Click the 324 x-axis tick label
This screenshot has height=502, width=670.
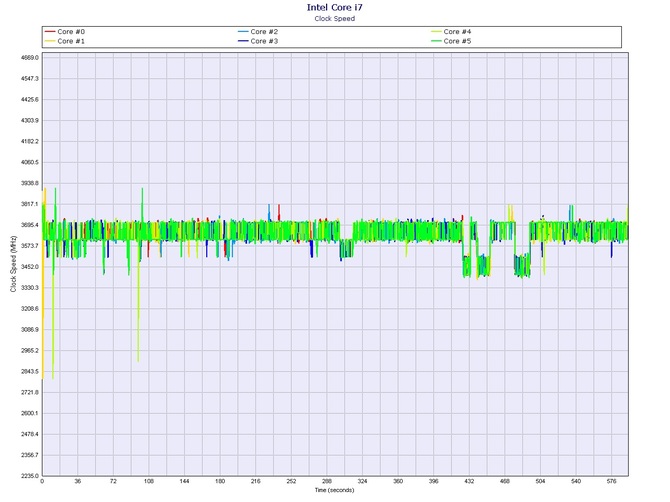tap(362, 481)
